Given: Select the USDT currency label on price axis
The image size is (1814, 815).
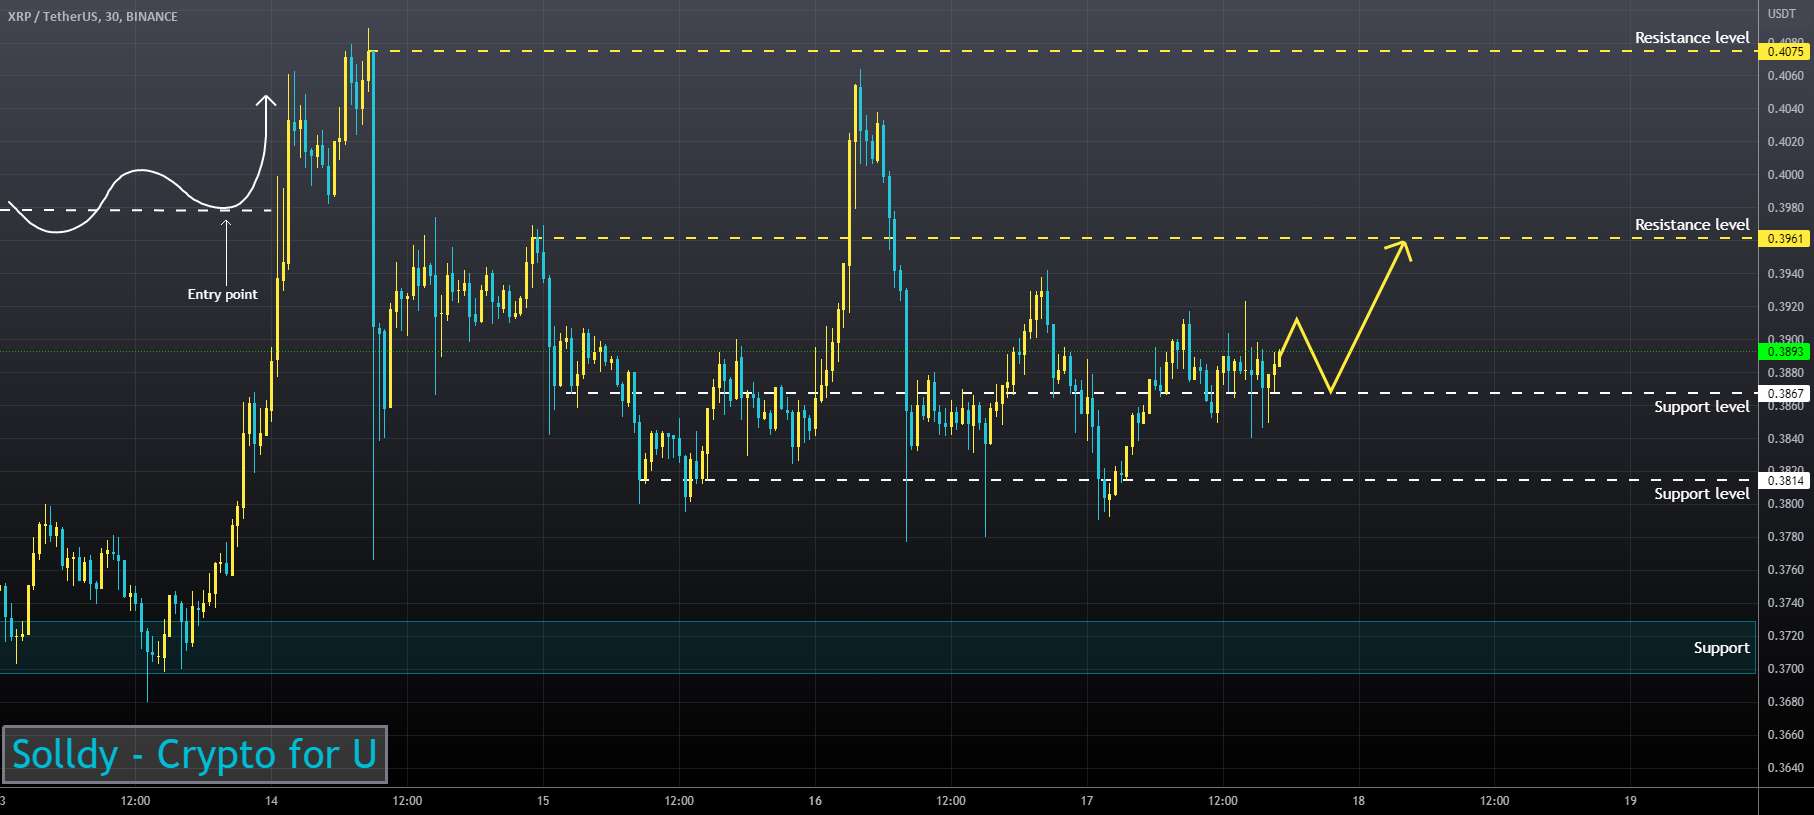Looking at the screenshot, I should pos(1781,14).
